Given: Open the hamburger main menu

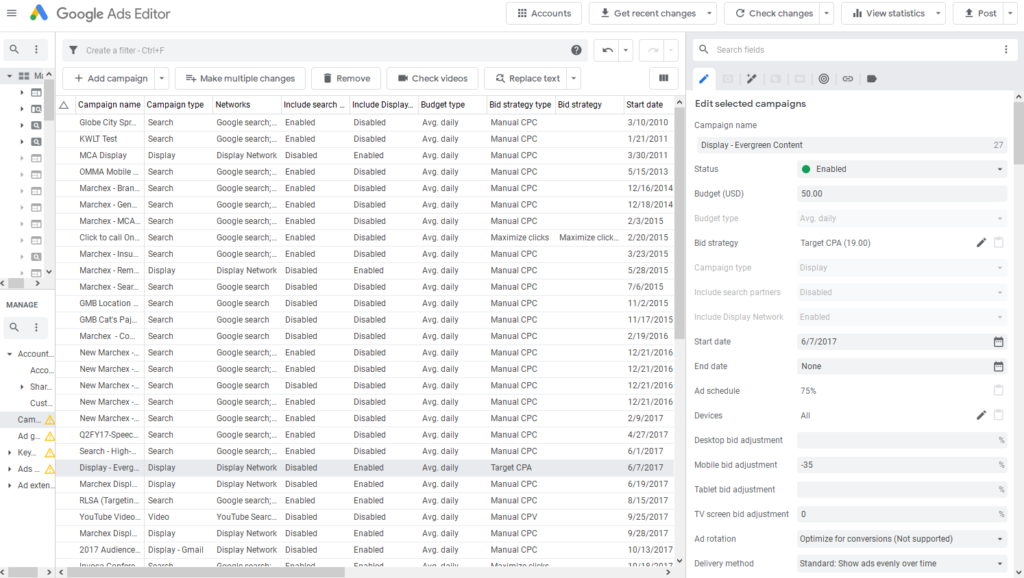Looking at the screenshot, I should [x=12, y=13].
